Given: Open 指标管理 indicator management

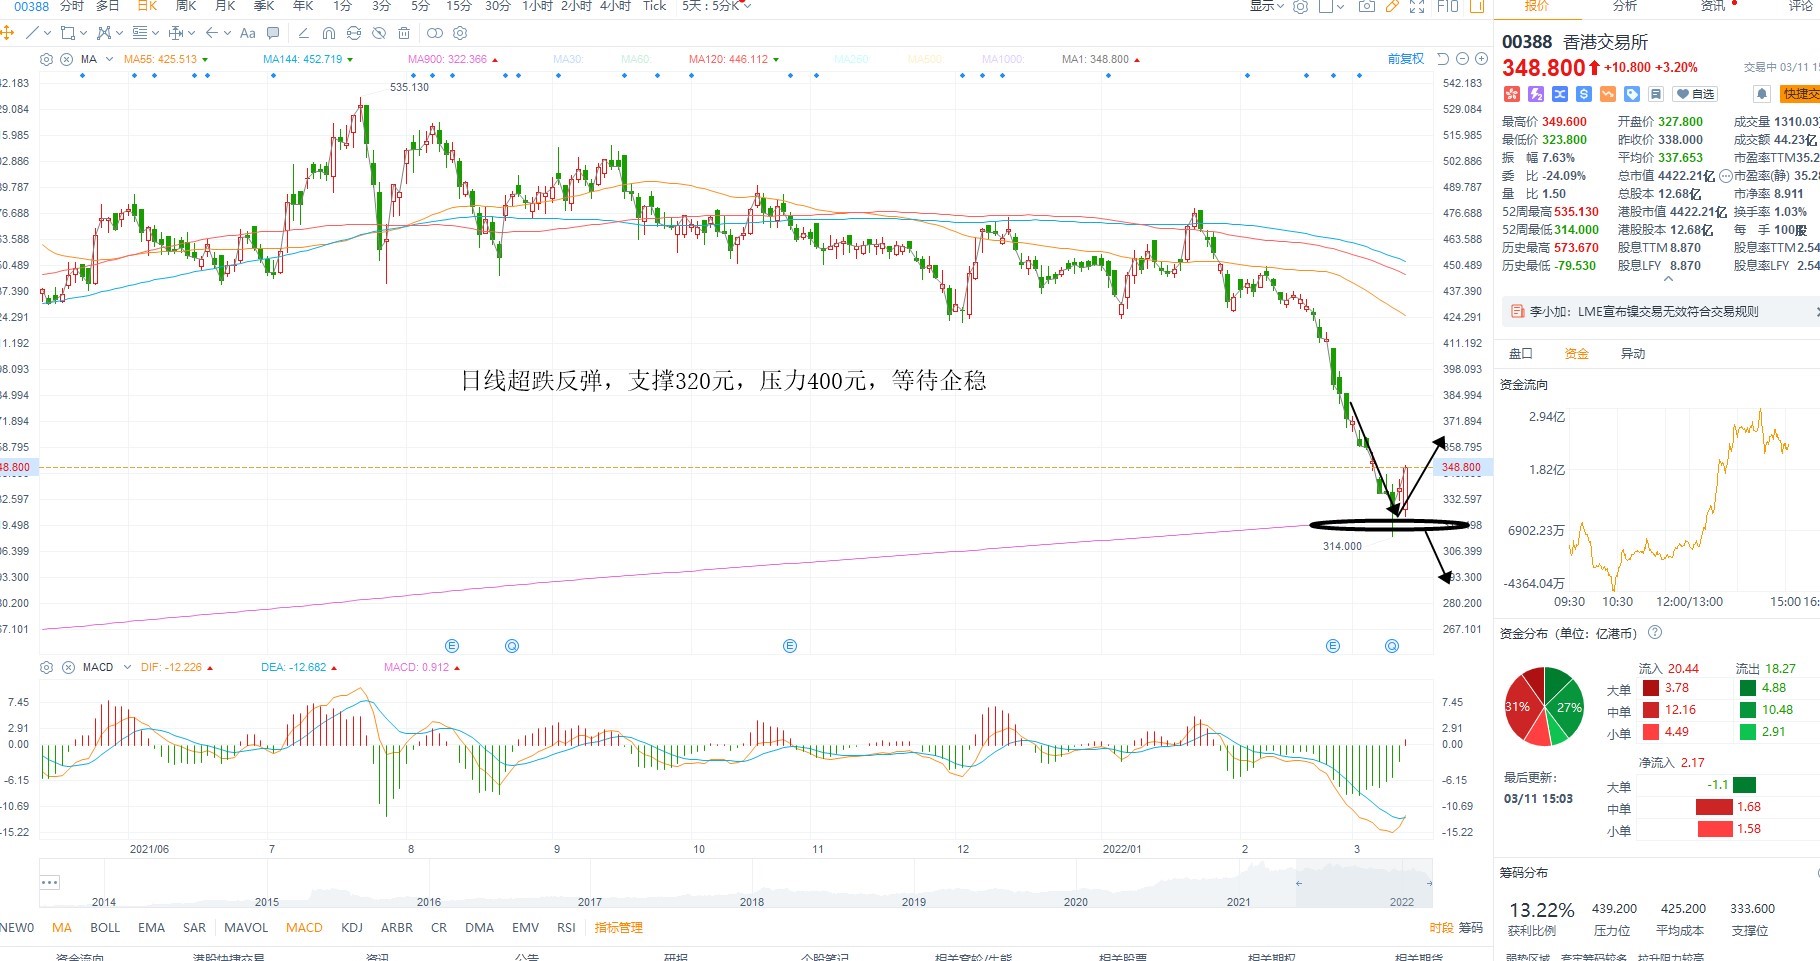Looking at the screenshot, I should pos(618,928).
